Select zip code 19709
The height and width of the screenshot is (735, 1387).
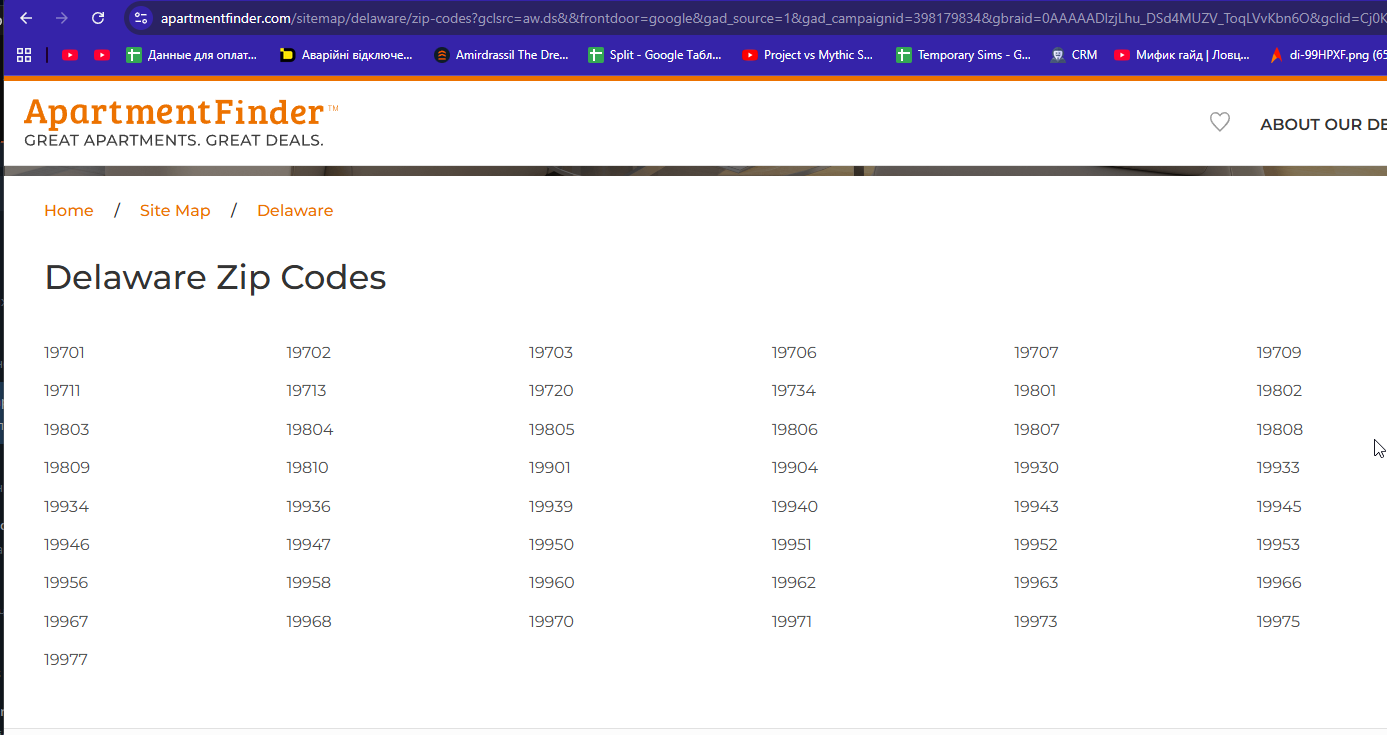1279,352
